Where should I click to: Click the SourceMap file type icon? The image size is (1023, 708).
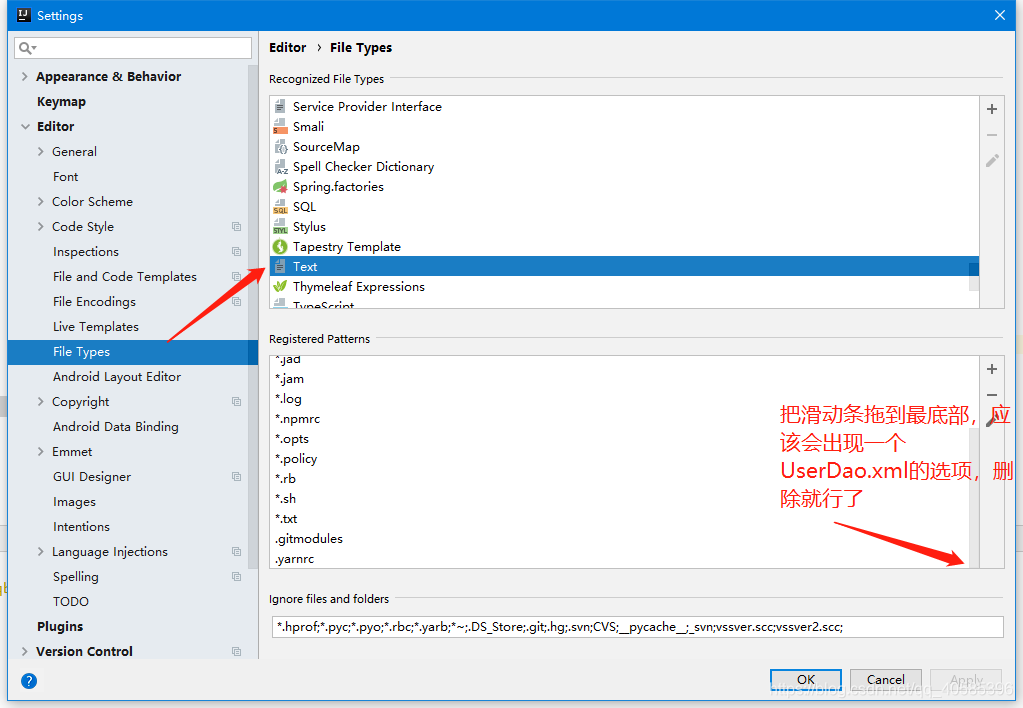[x=280, y=147]
